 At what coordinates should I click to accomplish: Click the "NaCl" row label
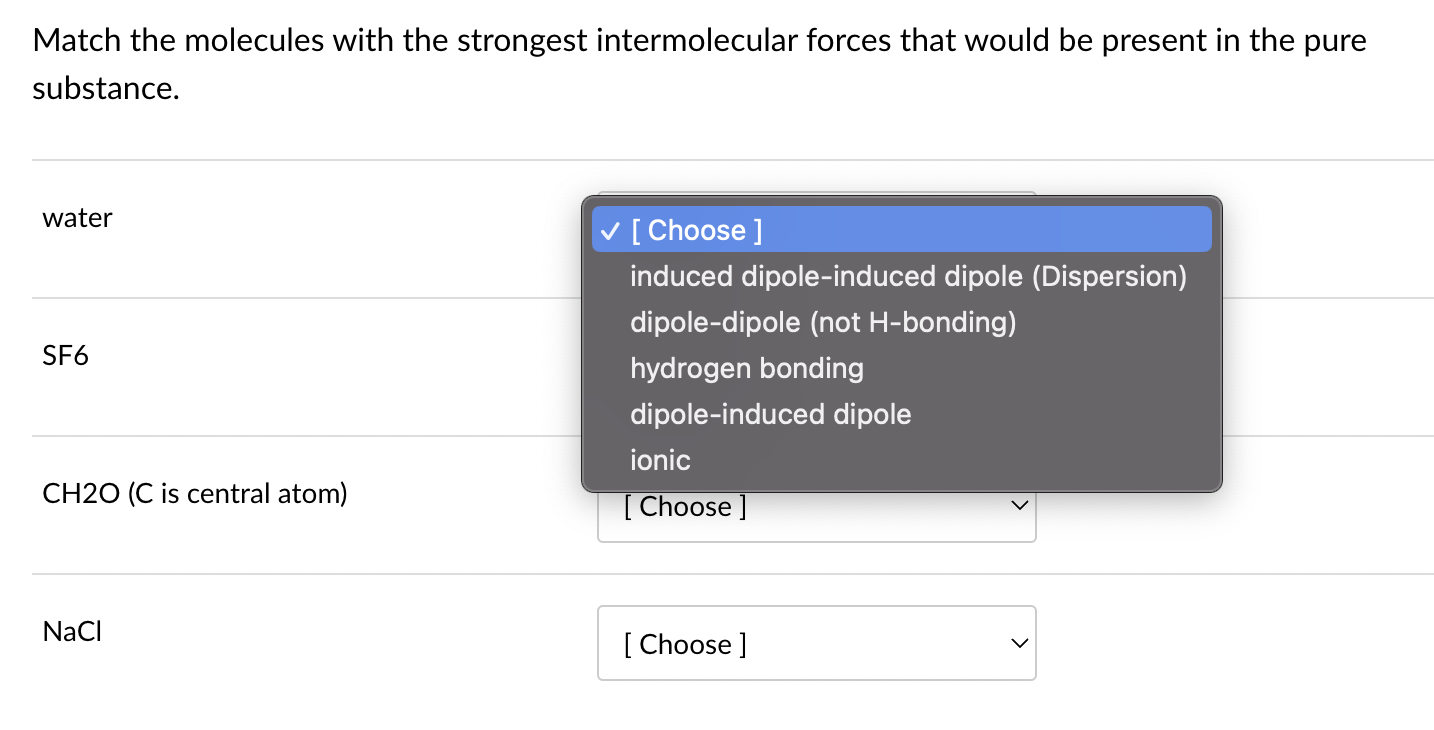71,631
